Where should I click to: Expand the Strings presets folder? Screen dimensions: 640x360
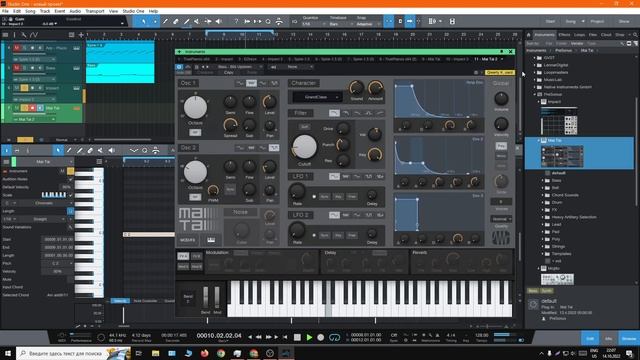tap(543, 246)
